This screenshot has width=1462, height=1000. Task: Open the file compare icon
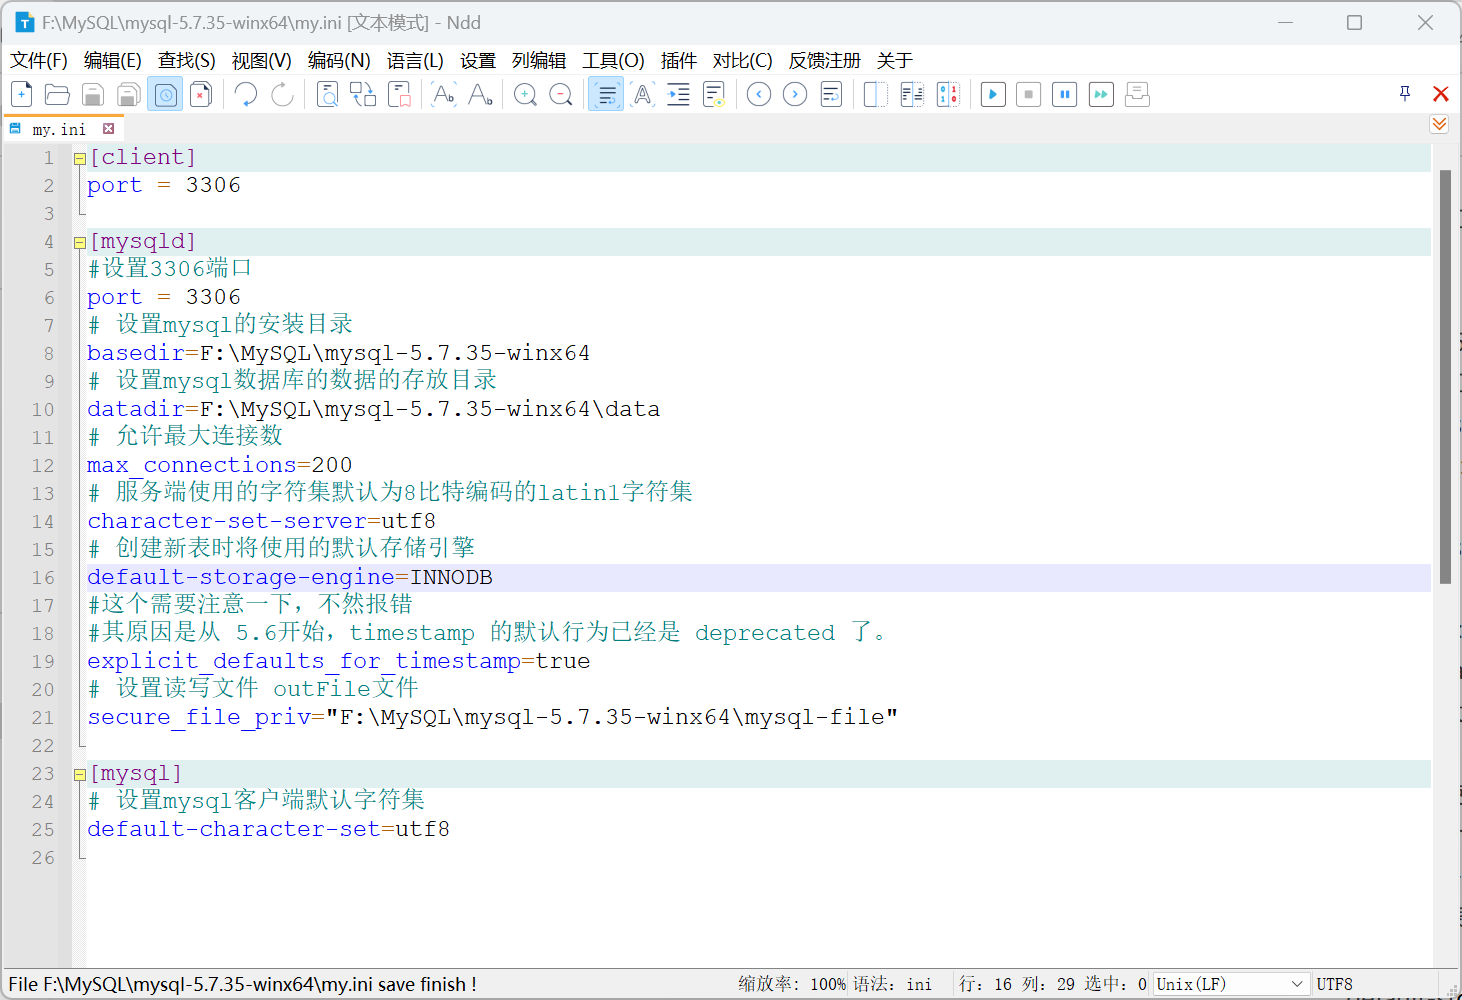(912, 95)
